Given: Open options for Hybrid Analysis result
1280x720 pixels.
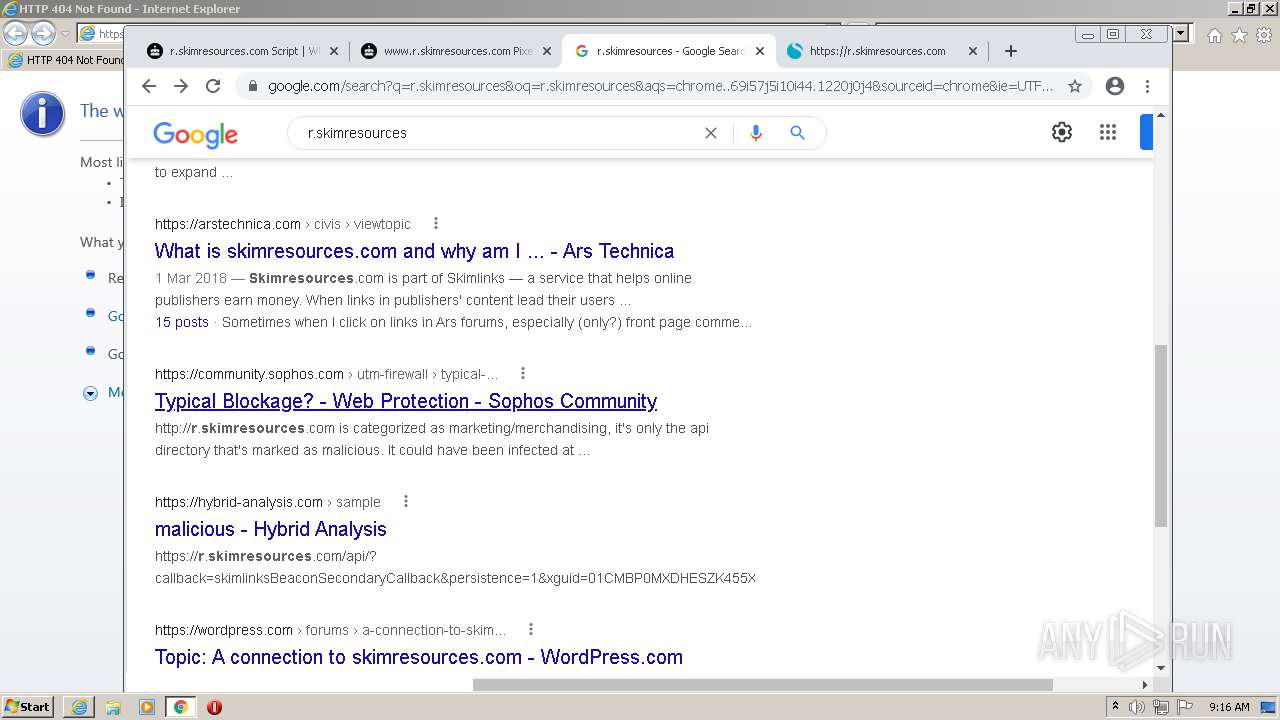Looking at the screenshot, I should (x=405, y=501).
